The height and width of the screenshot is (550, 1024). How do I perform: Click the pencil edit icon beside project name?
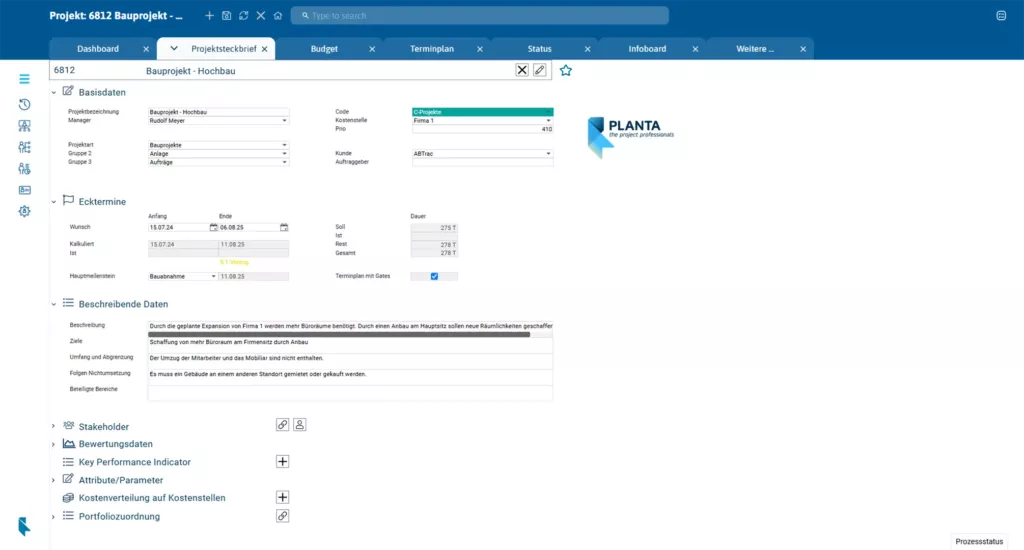(x=539, y=70)
